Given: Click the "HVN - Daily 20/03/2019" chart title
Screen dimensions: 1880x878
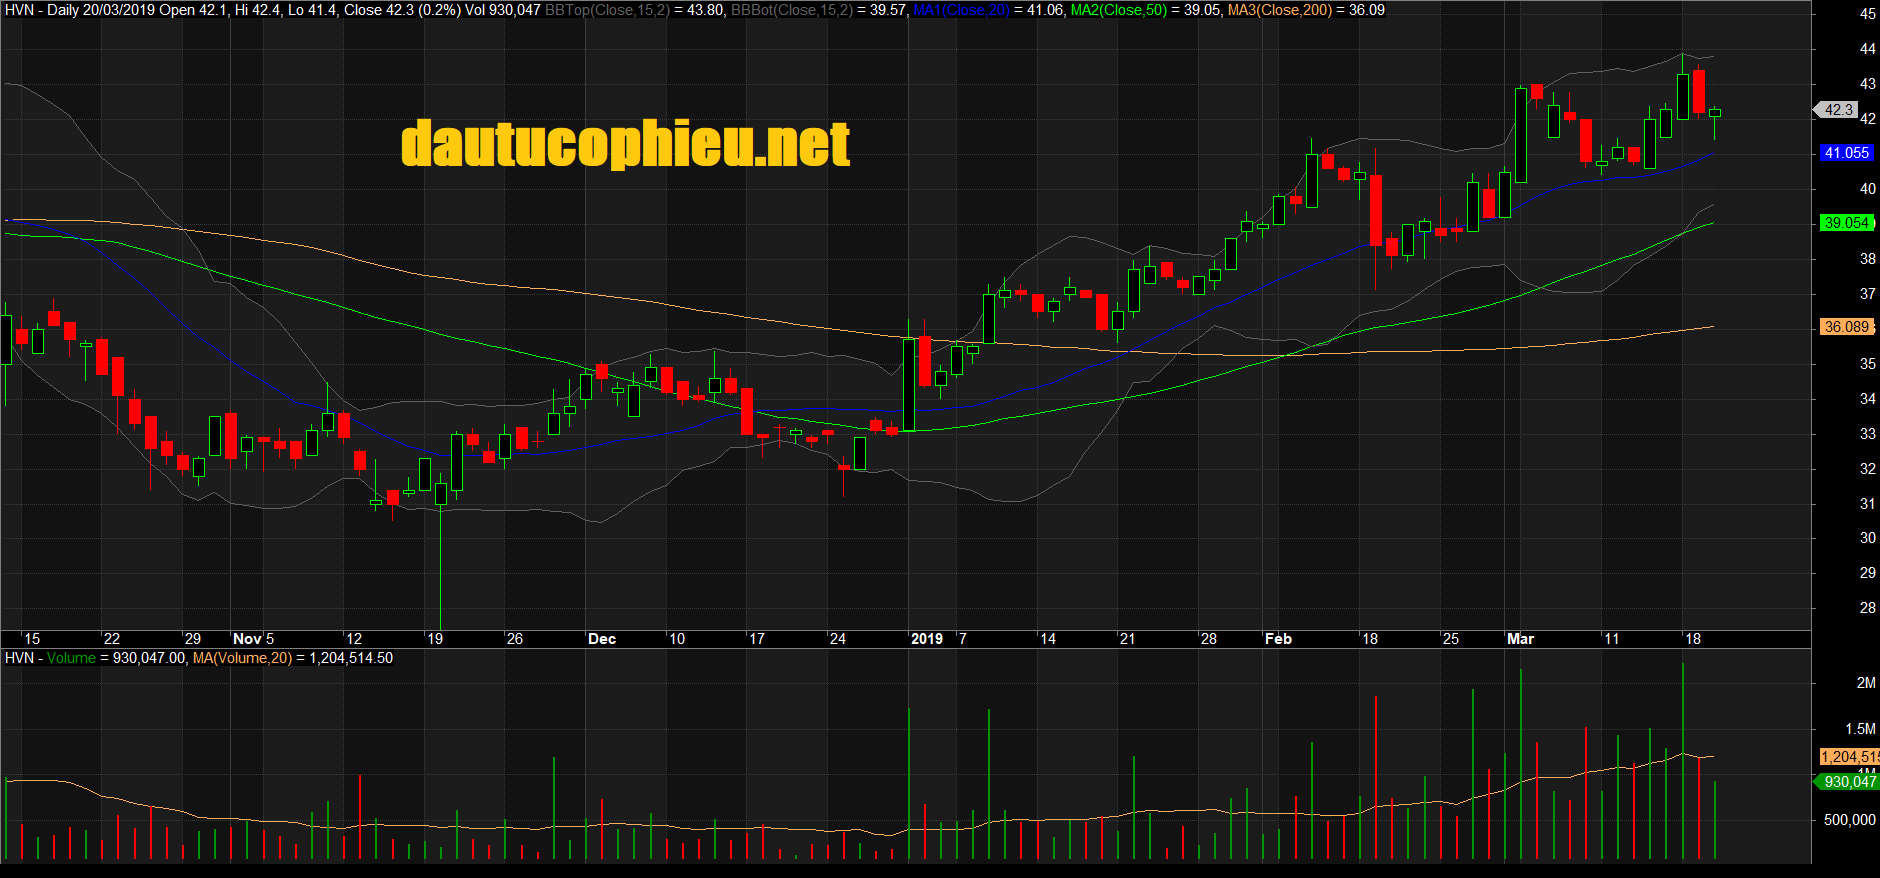Looking at the screenshot, I should point(80,10).
